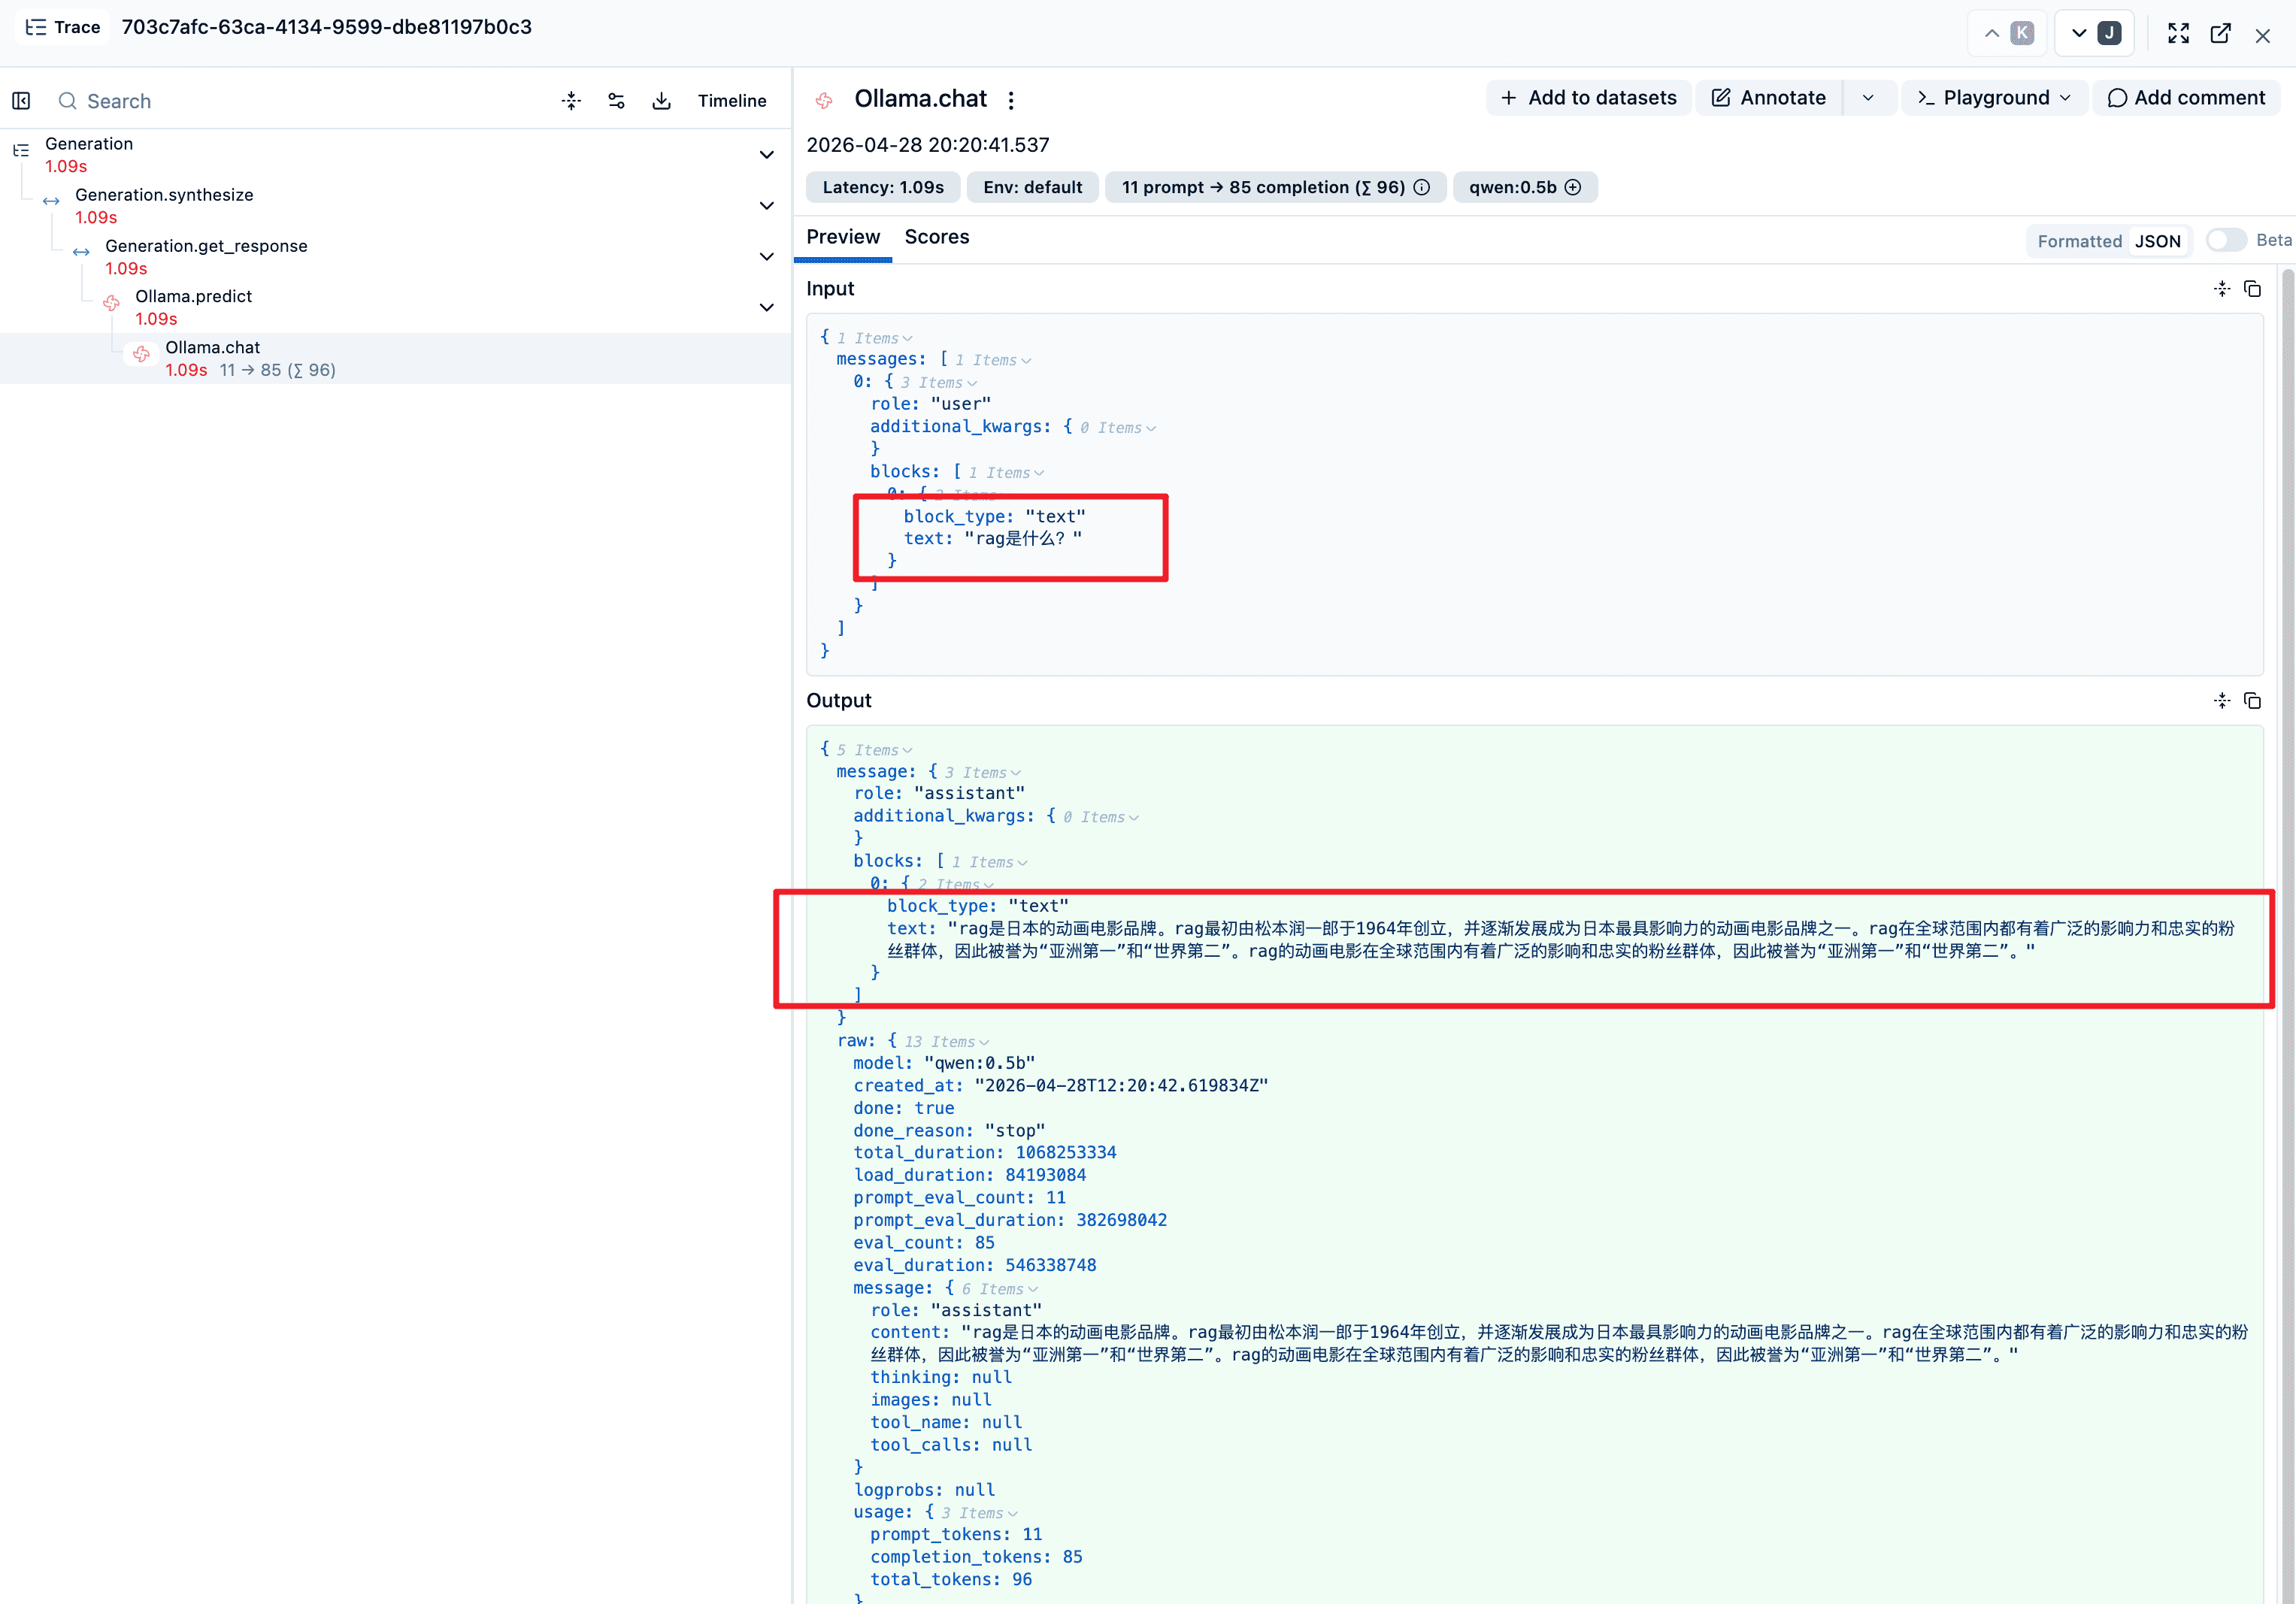
Task: Open the Playground dropdown
Action: [1993, 98]
